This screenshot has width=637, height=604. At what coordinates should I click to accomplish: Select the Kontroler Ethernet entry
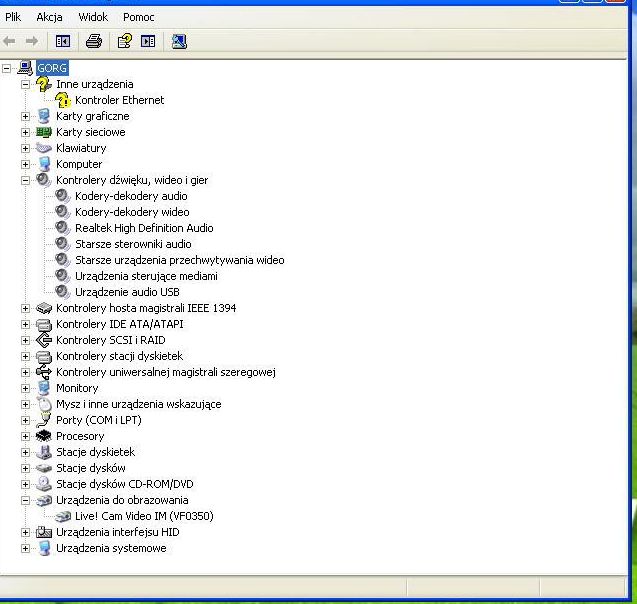(119, 100)
